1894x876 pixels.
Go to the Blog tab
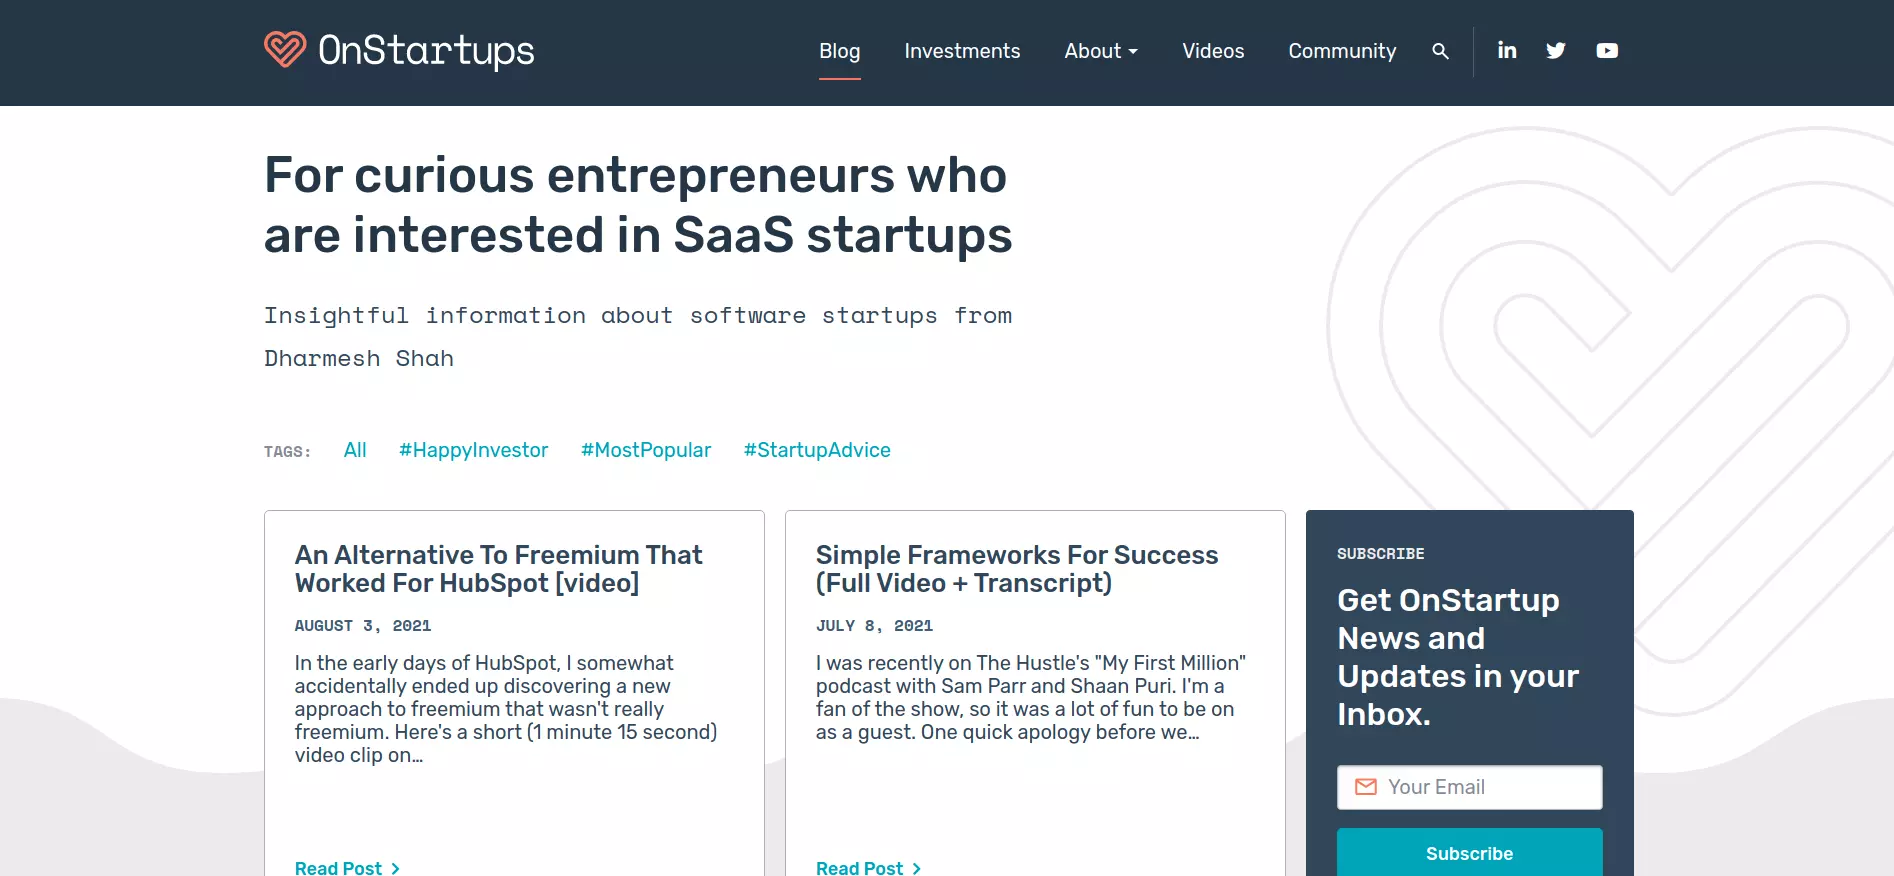(x=839, y=51)
